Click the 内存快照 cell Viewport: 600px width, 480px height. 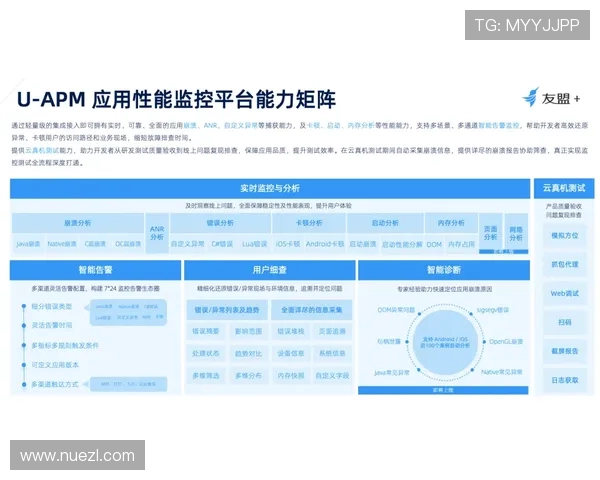(290, 376)
